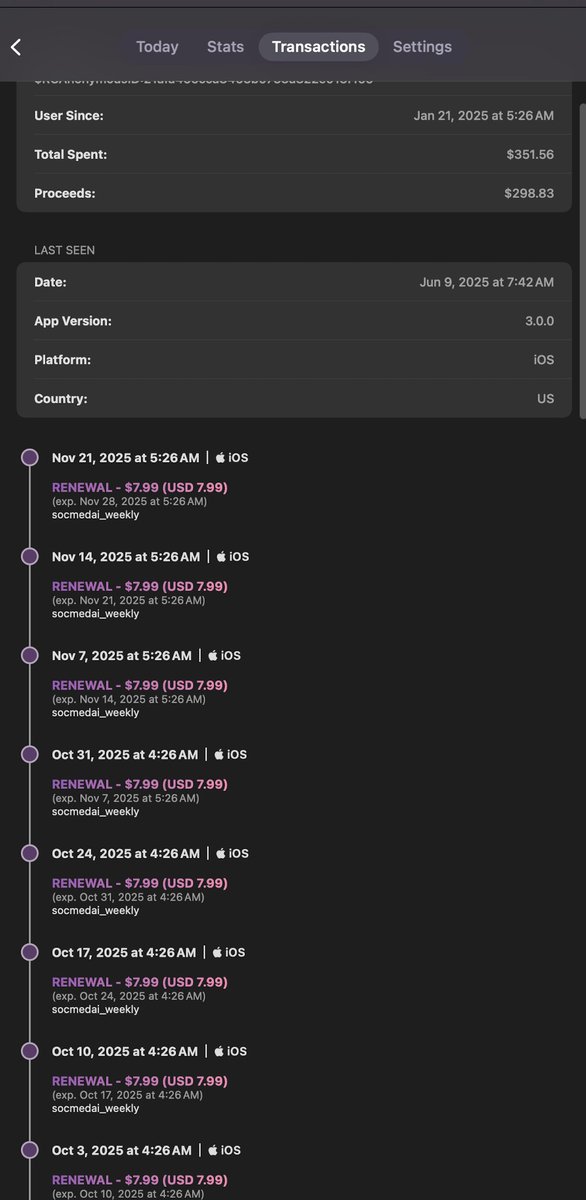586x1200 pixels.
Task: Click the Oct 31, 2025 timeline marker
Action: tap(30, 754)
